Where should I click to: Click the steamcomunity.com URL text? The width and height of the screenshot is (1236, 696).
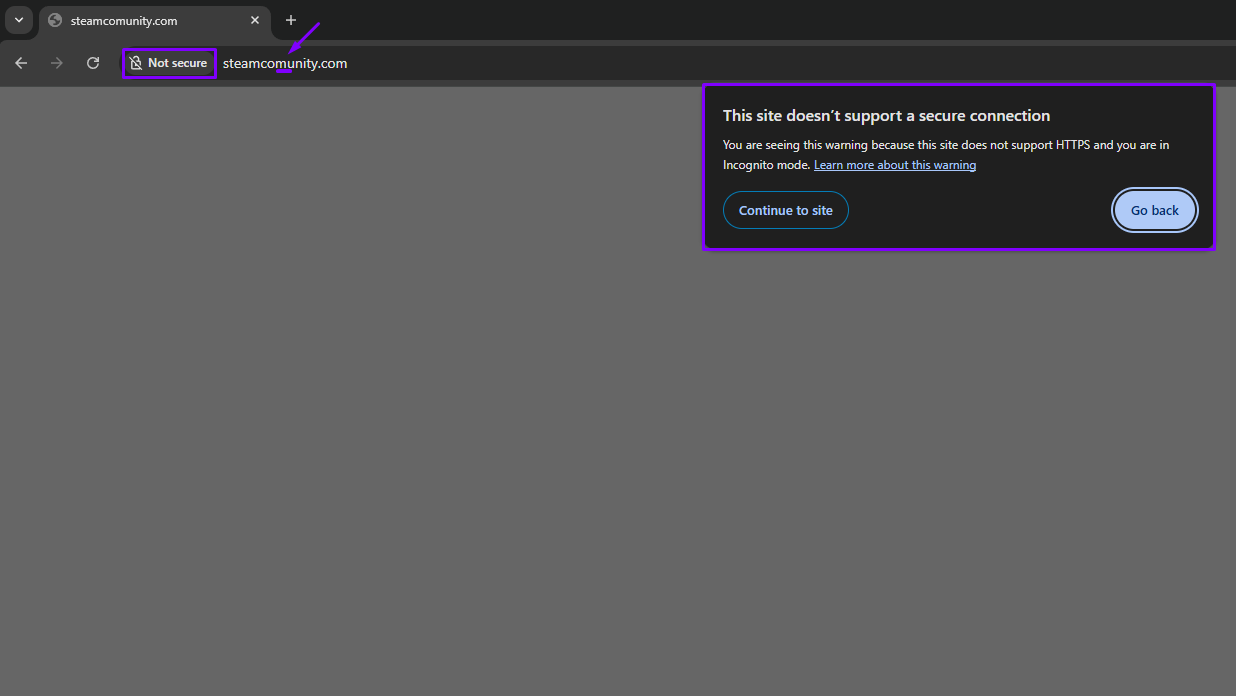click(285, 63)
